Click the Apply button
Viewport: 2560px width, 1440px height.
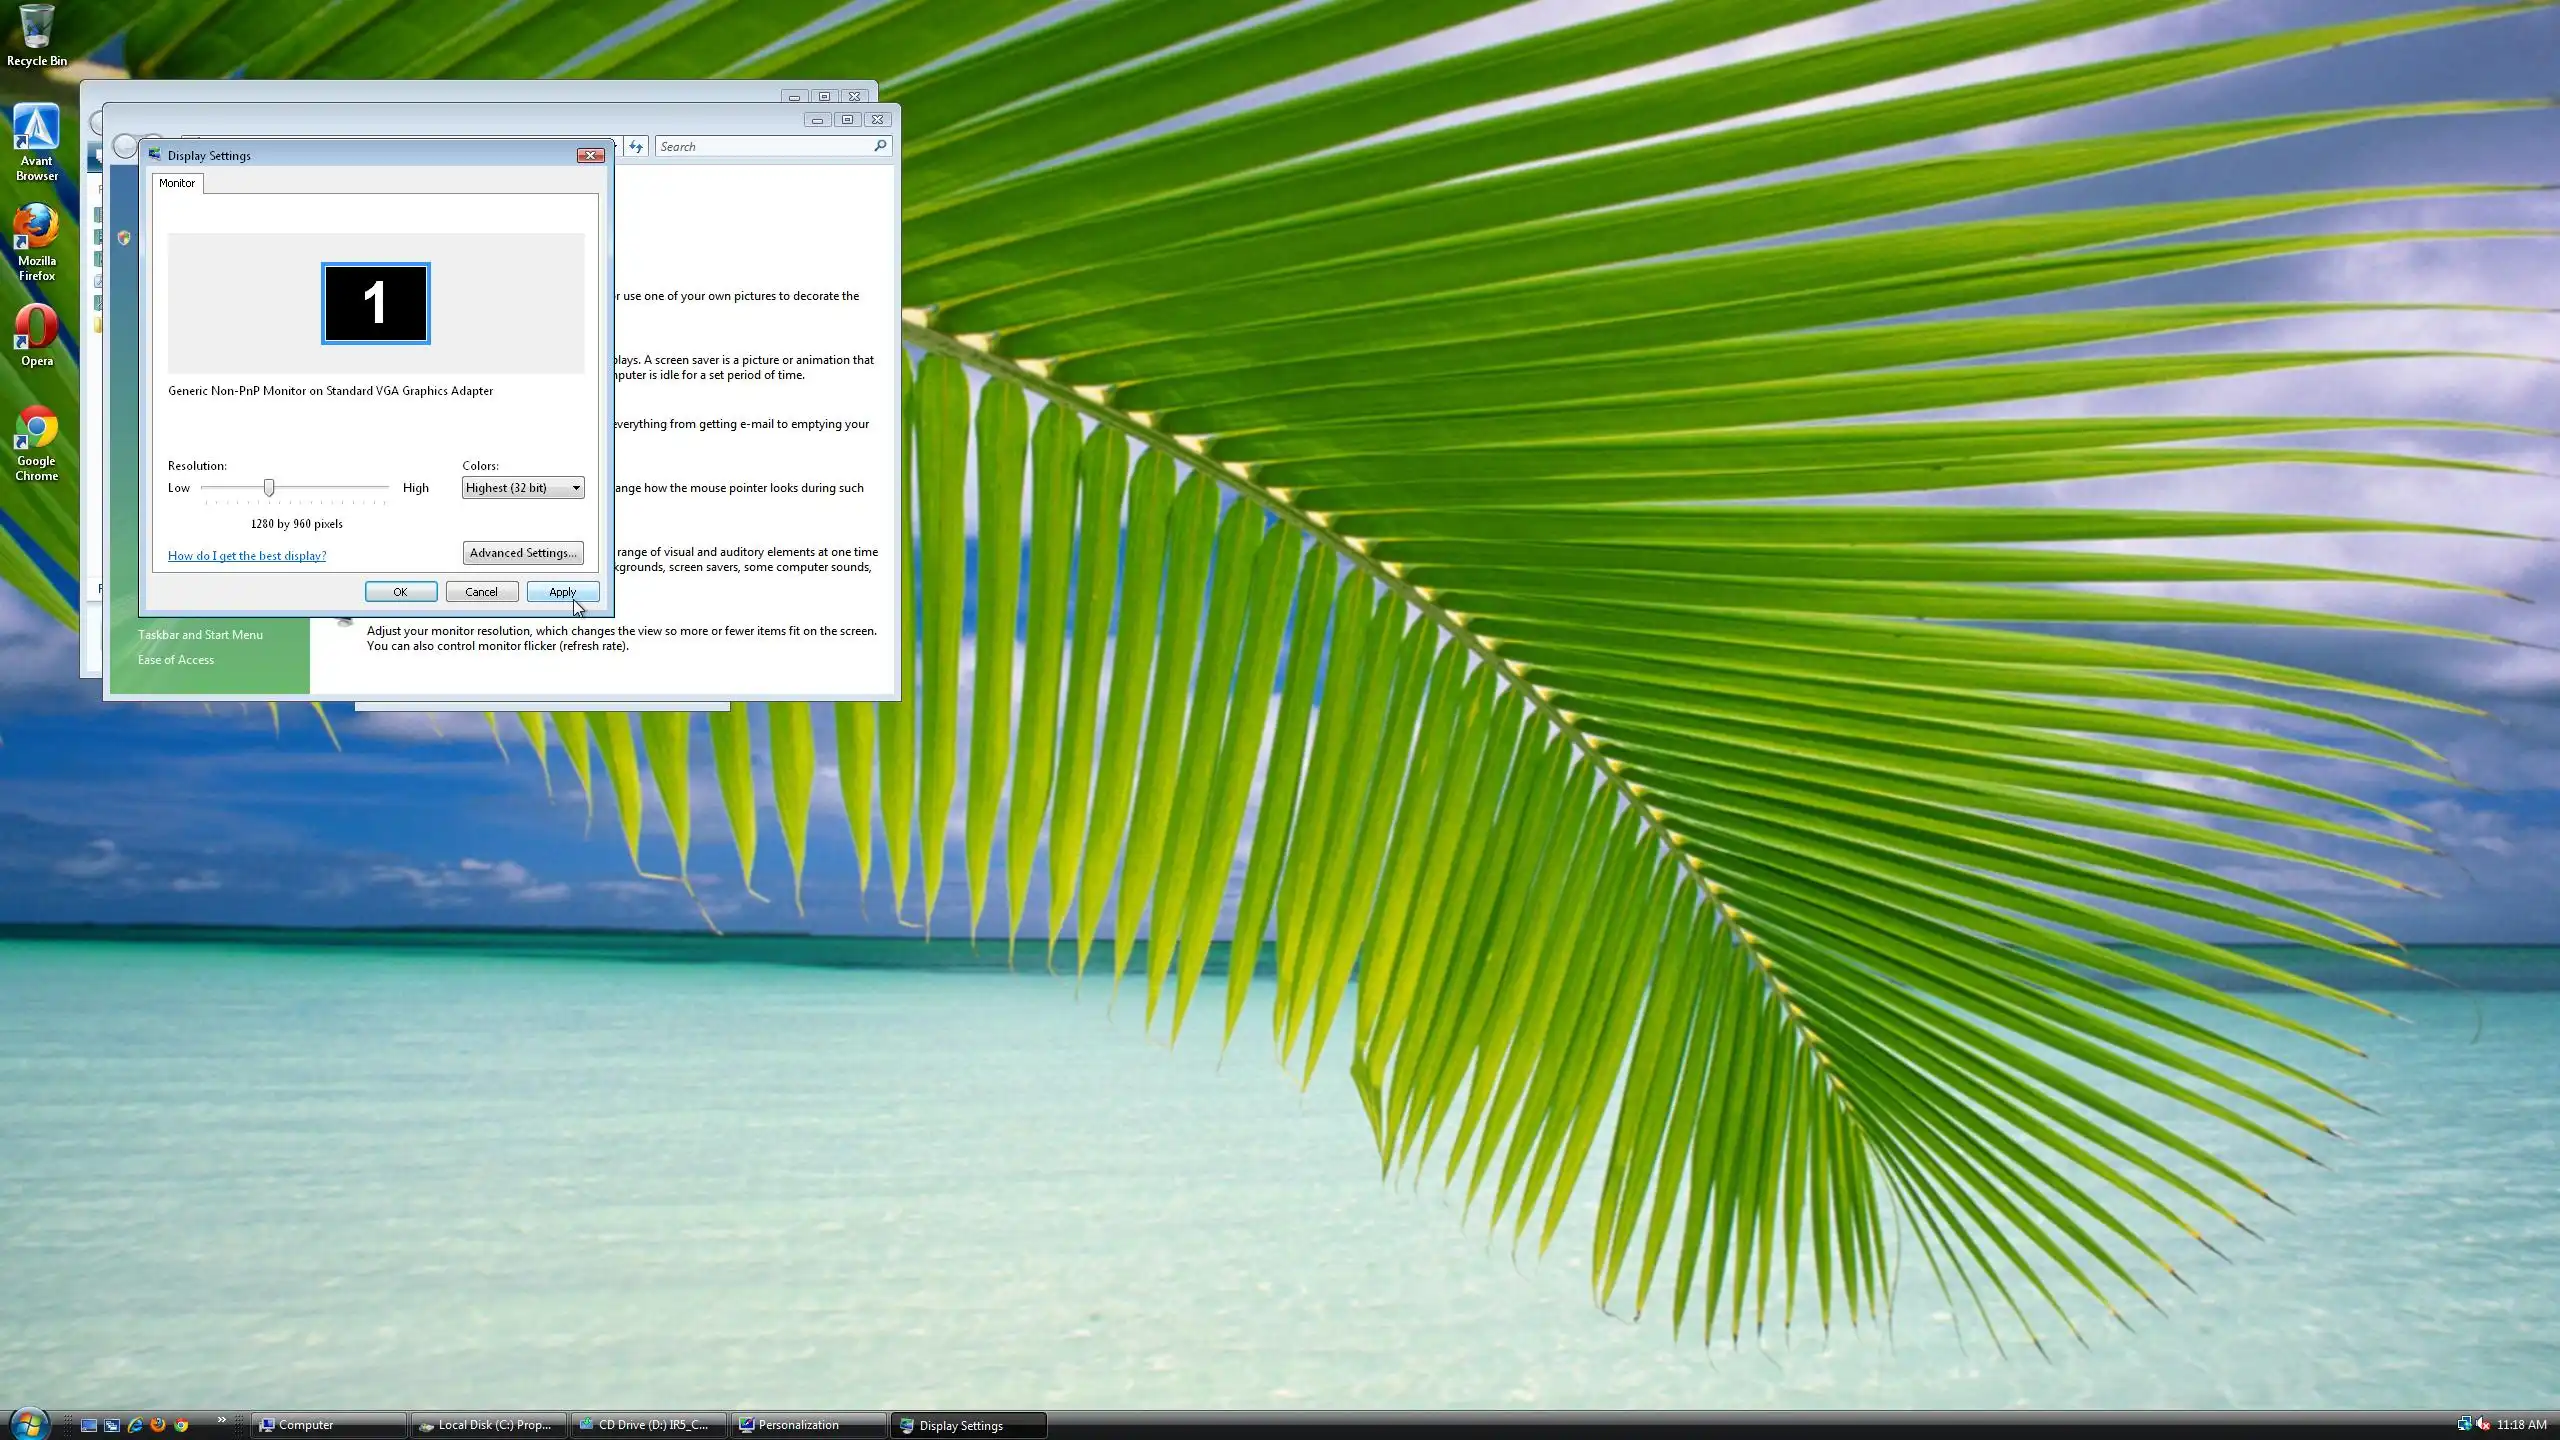(562, 592)
